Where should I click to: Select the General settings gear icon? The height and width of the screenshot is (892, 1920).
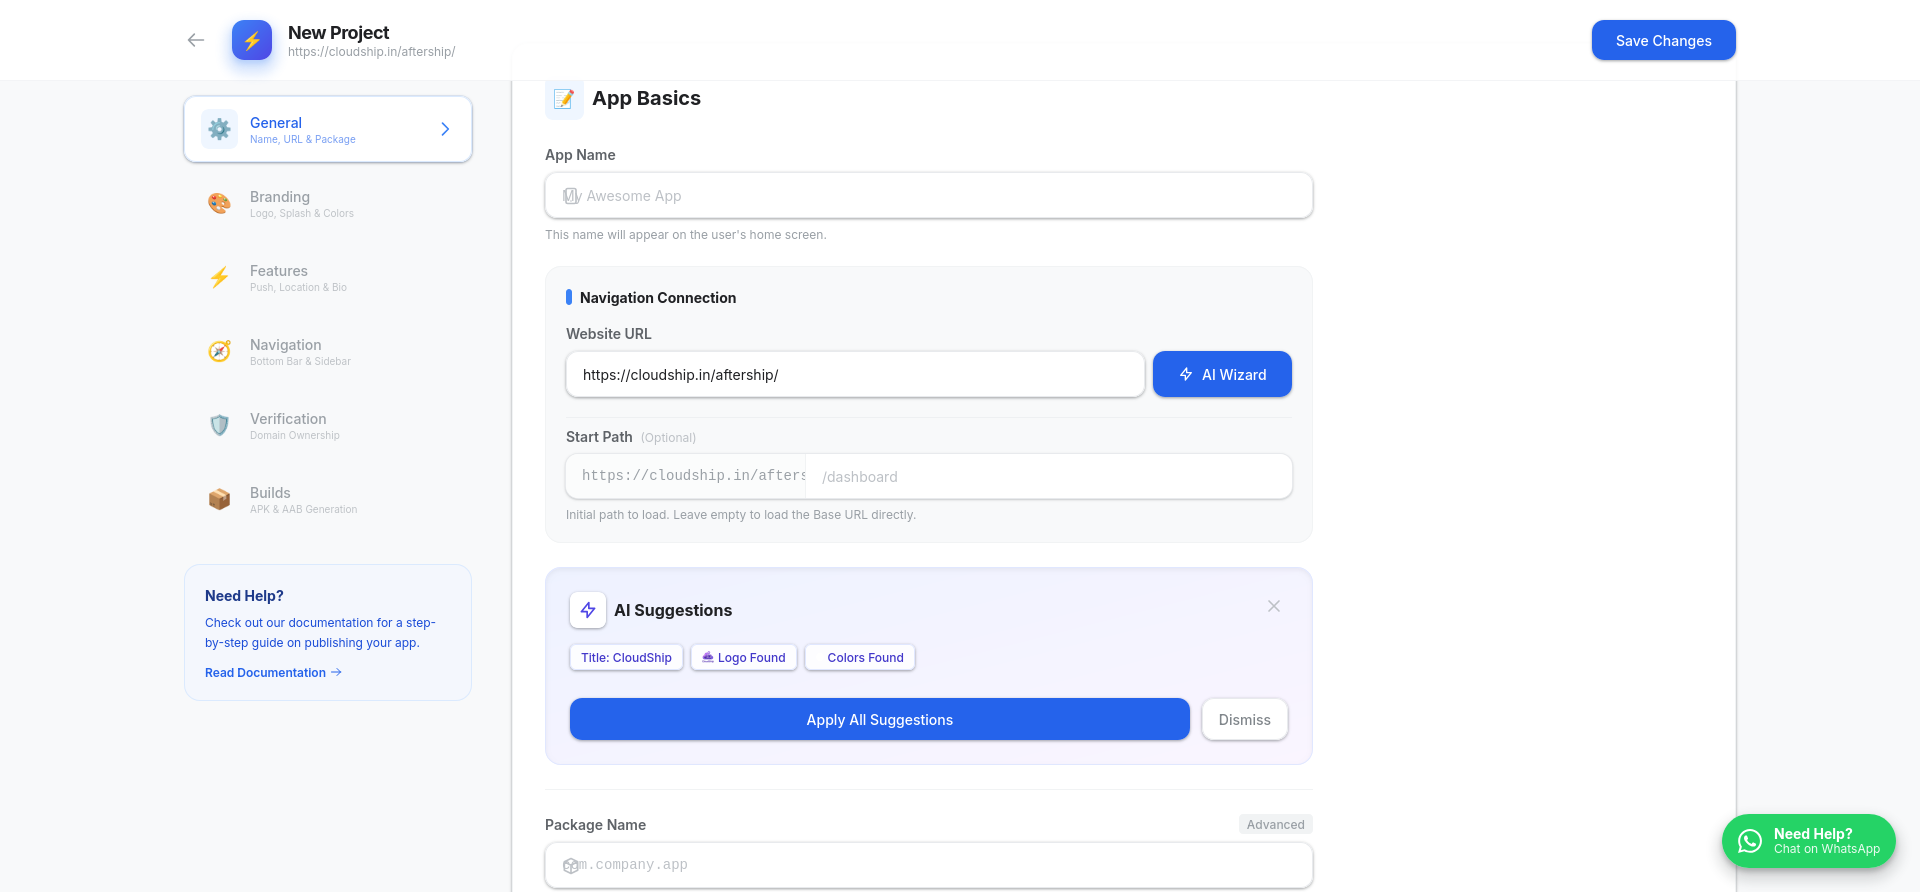pos(219,128)
